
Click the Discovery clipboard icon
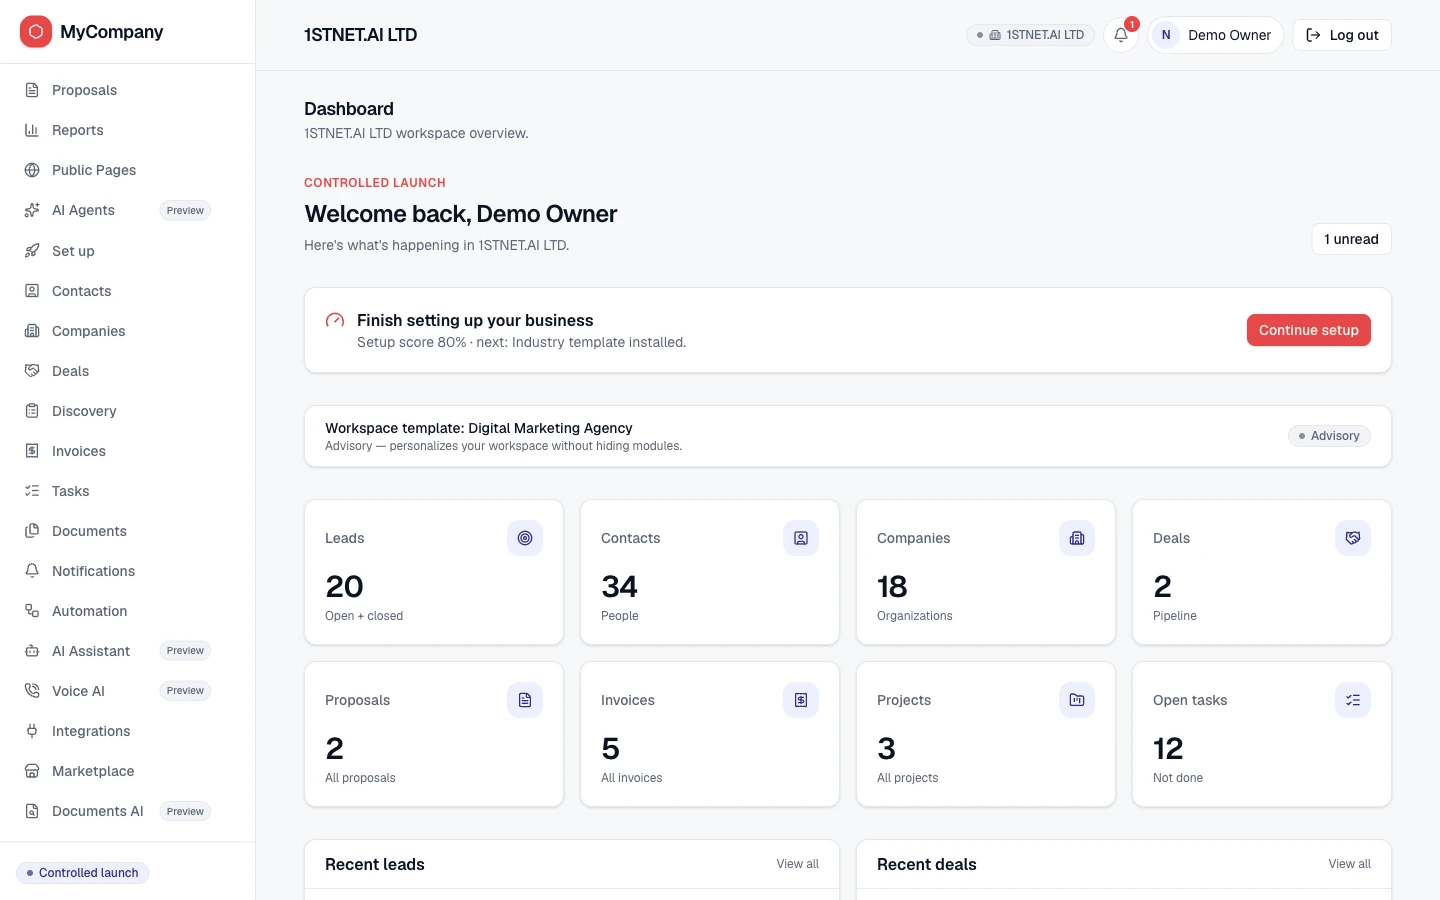tap(32, 411)
